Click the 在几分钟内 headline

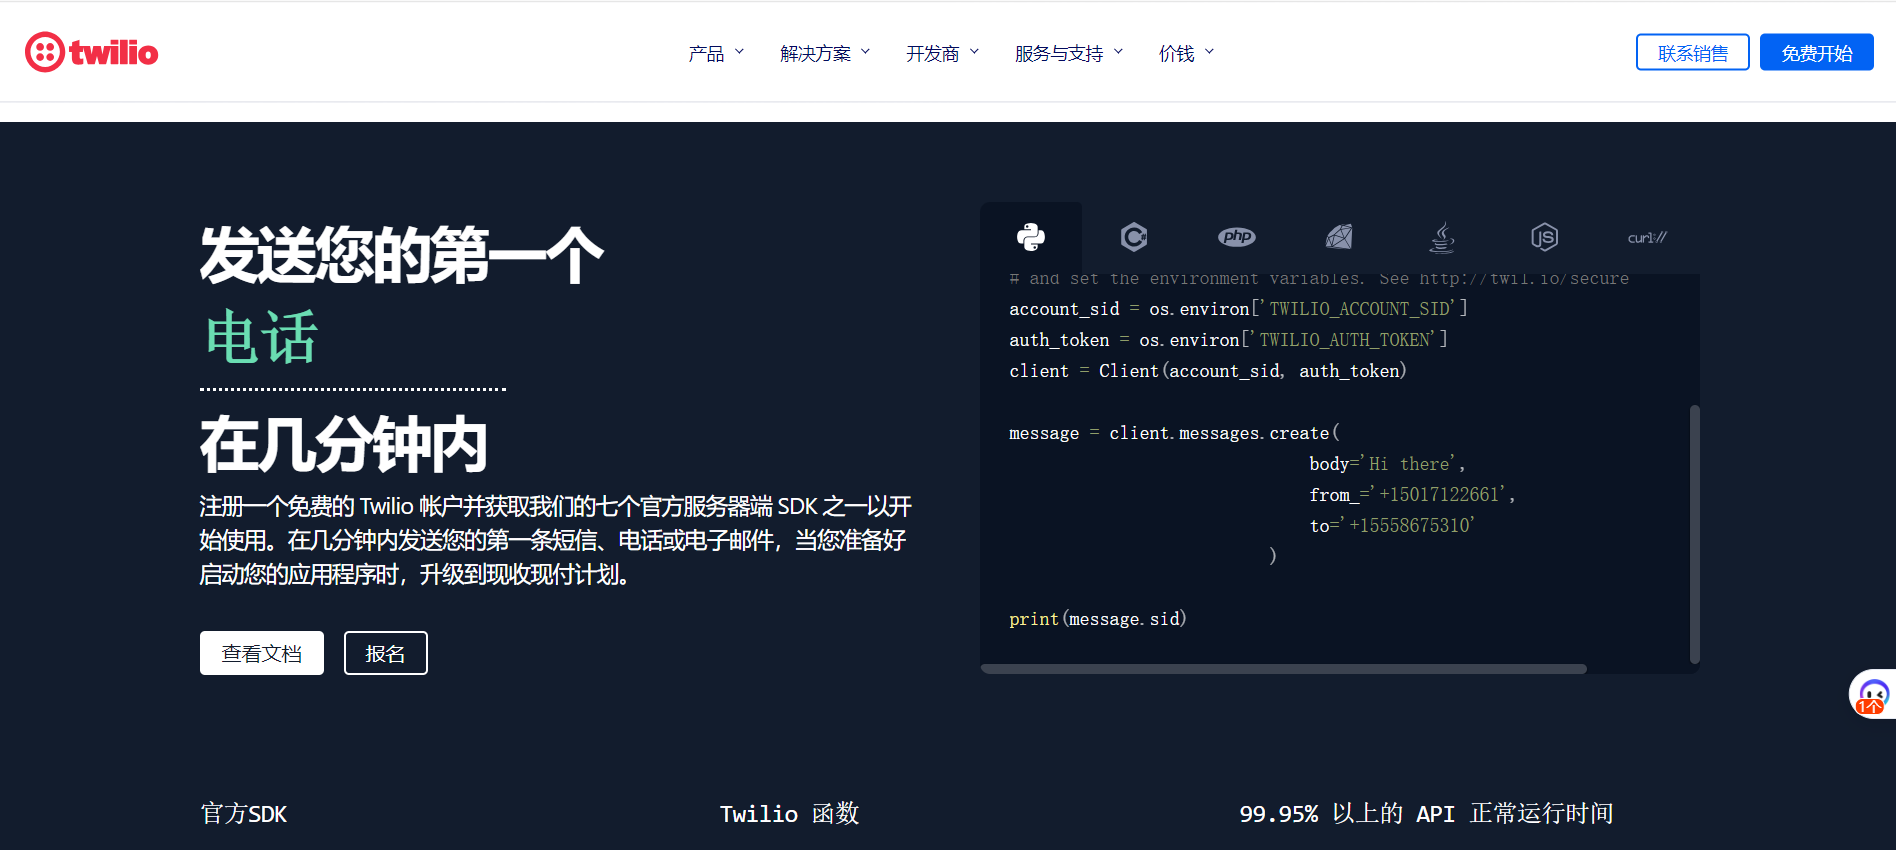pos(344,445)
